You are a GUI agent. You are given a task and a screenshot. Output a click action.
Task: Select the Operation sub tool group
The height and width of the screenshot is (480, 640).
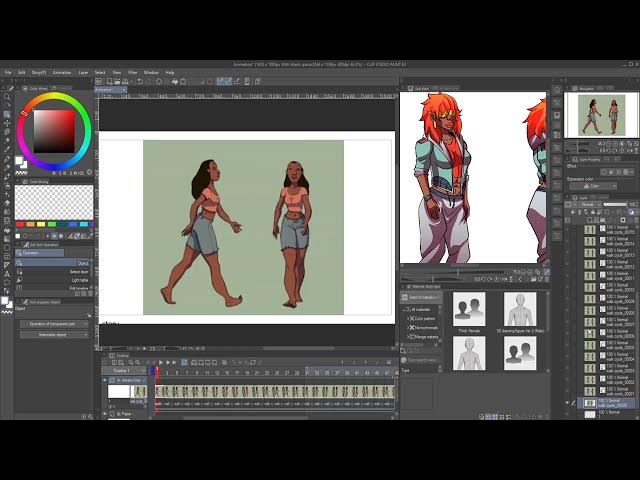[x=40, y=253]
